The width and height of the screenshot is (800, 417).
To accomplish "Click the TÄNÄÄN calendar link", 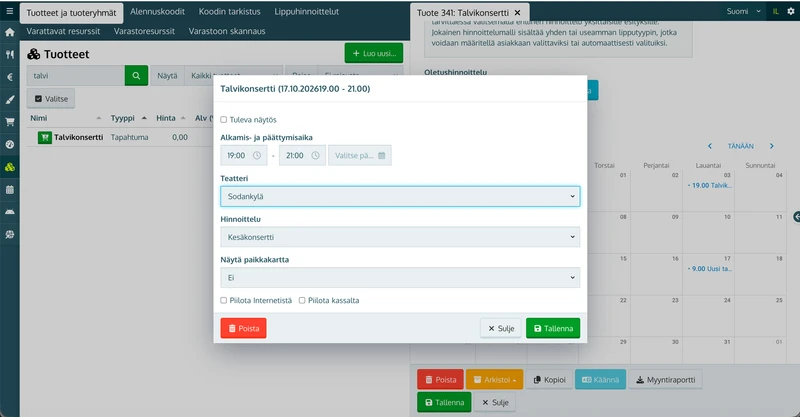I will click(x=740, y=146).
